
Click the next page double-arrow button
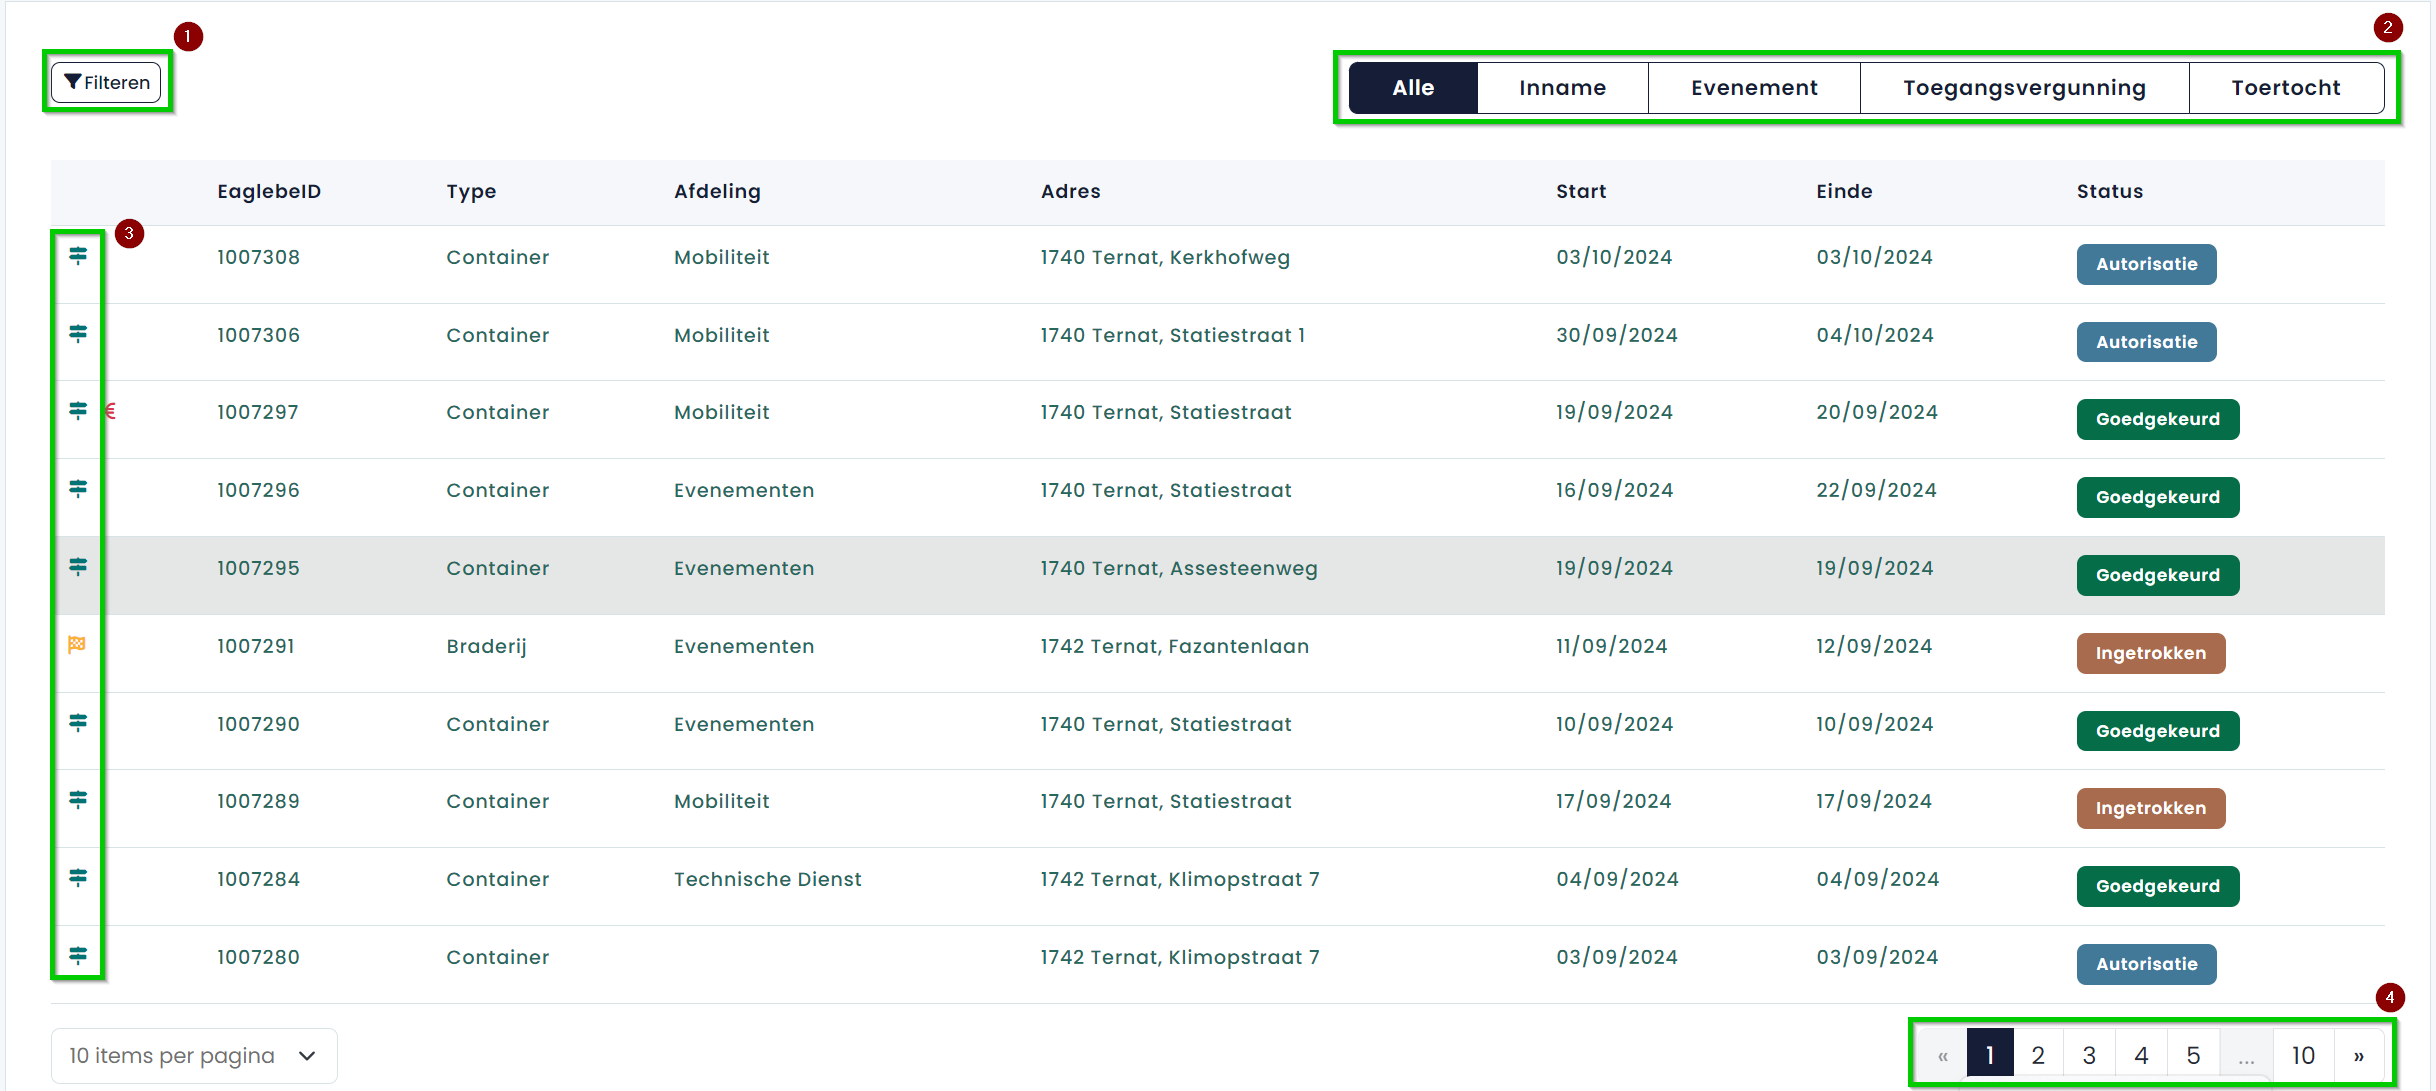[x=2358, y=1056]
